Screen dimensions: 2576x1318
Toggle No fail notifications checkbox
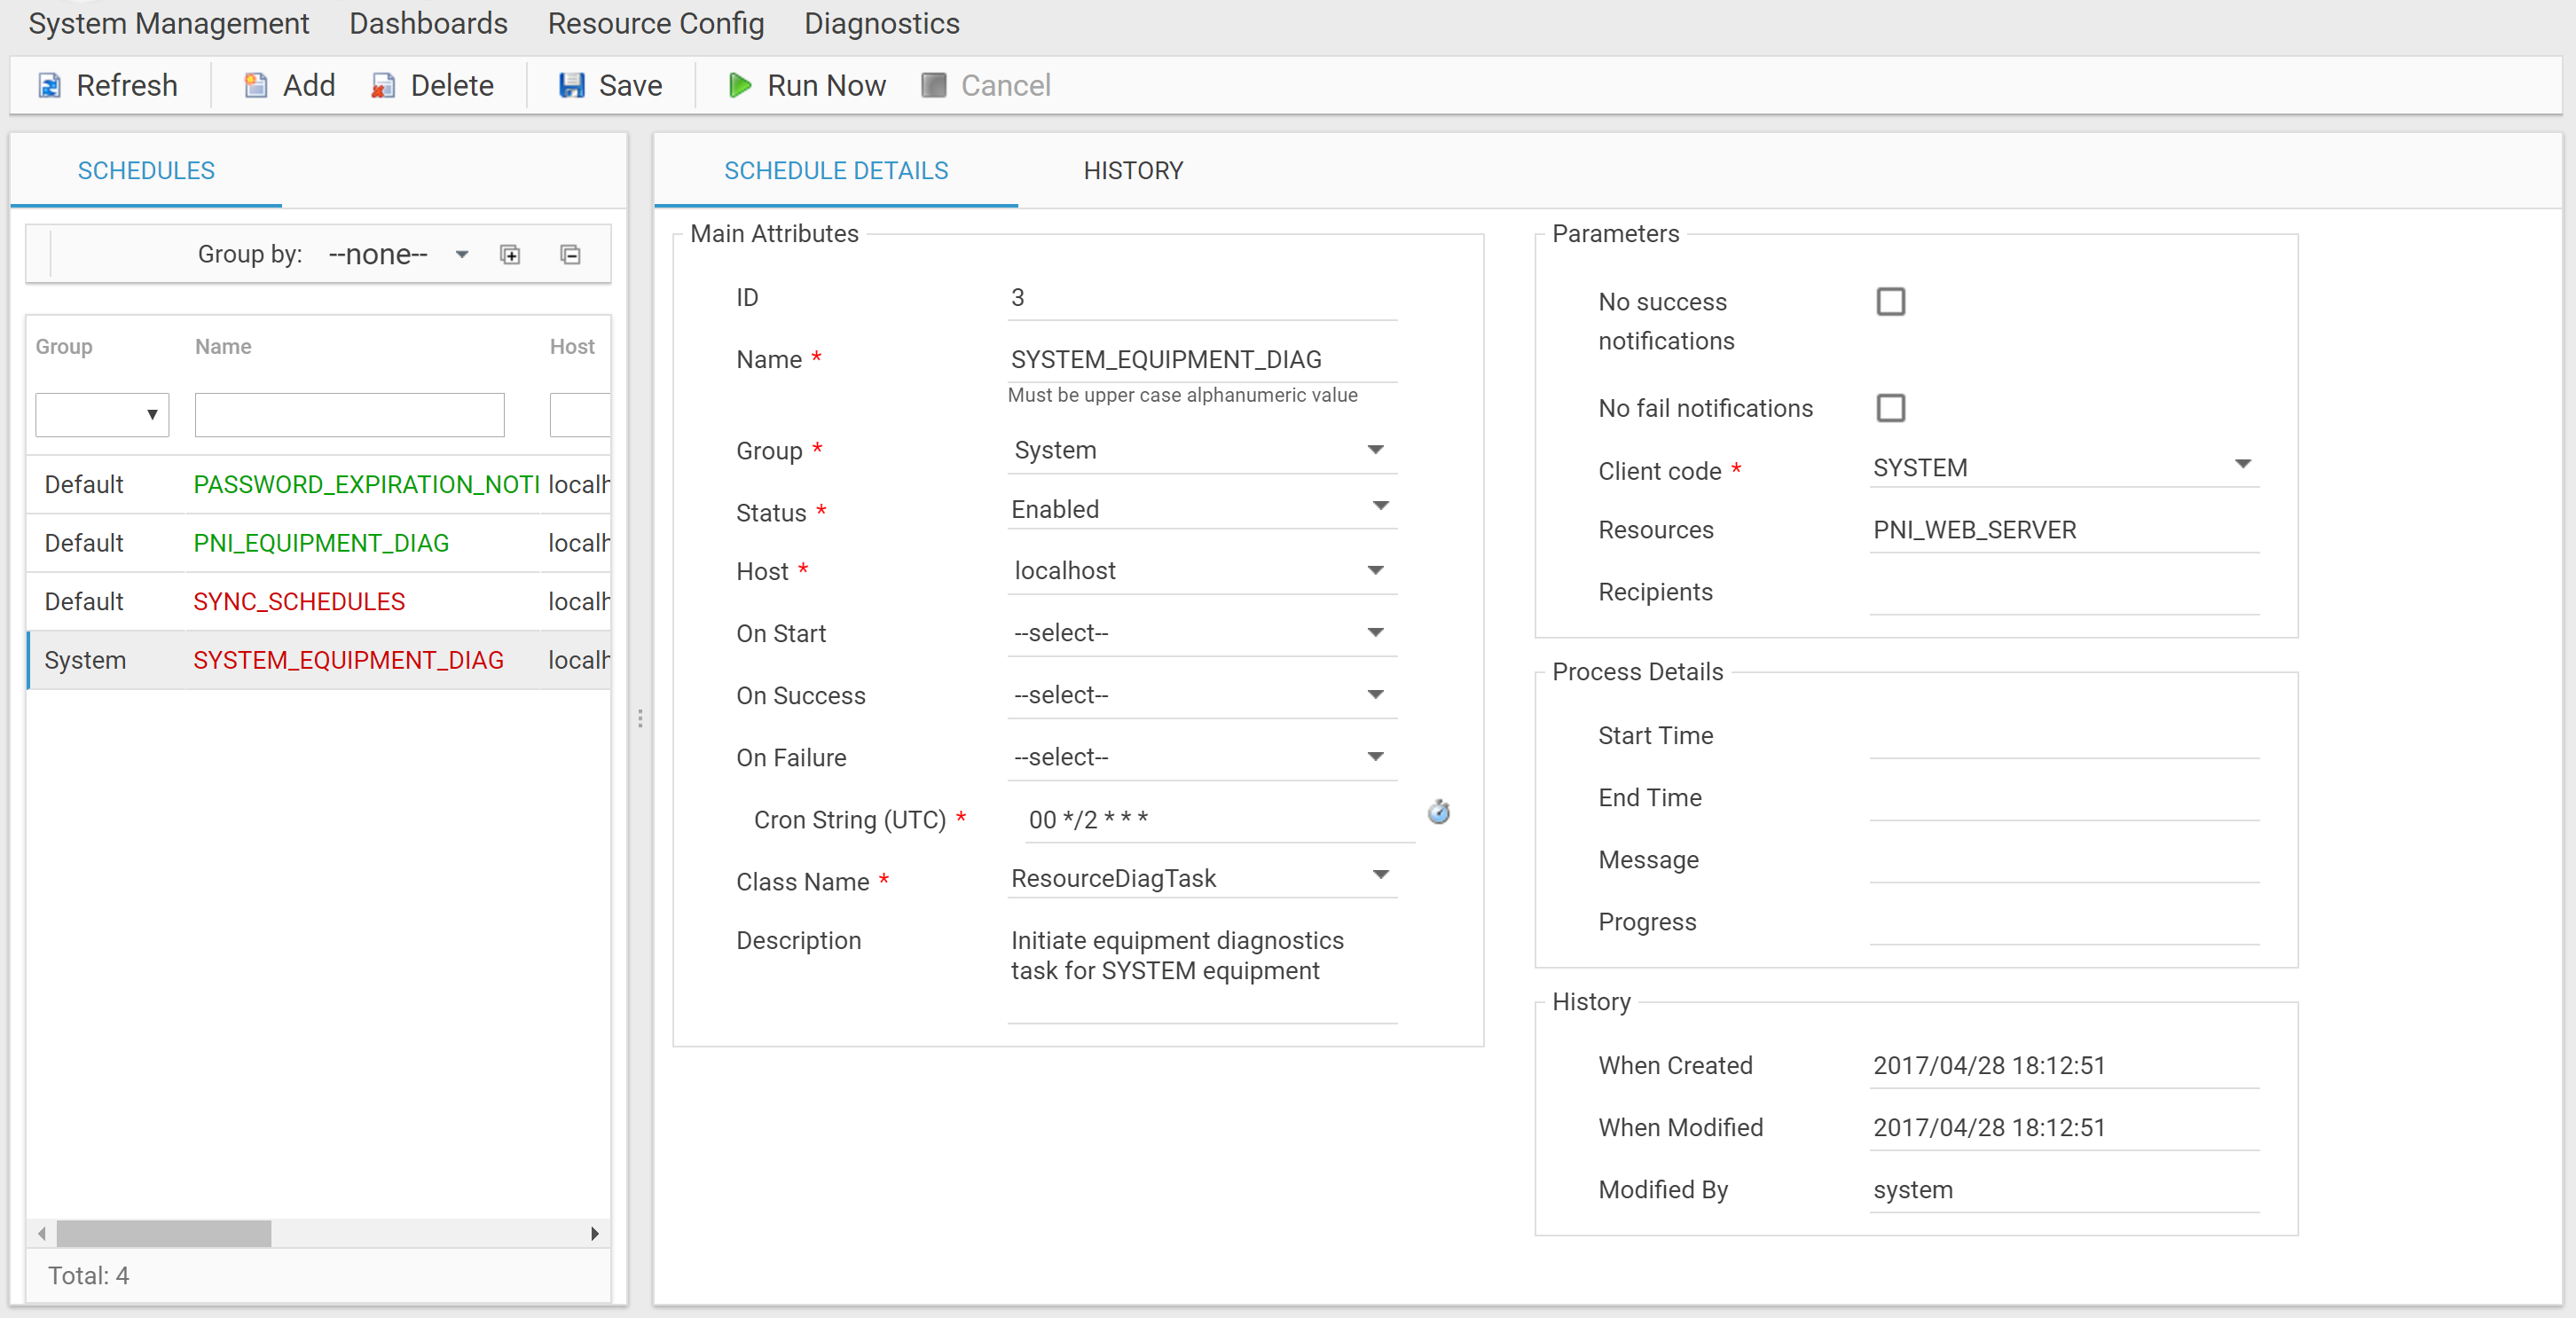click(x=1890, y=408)
